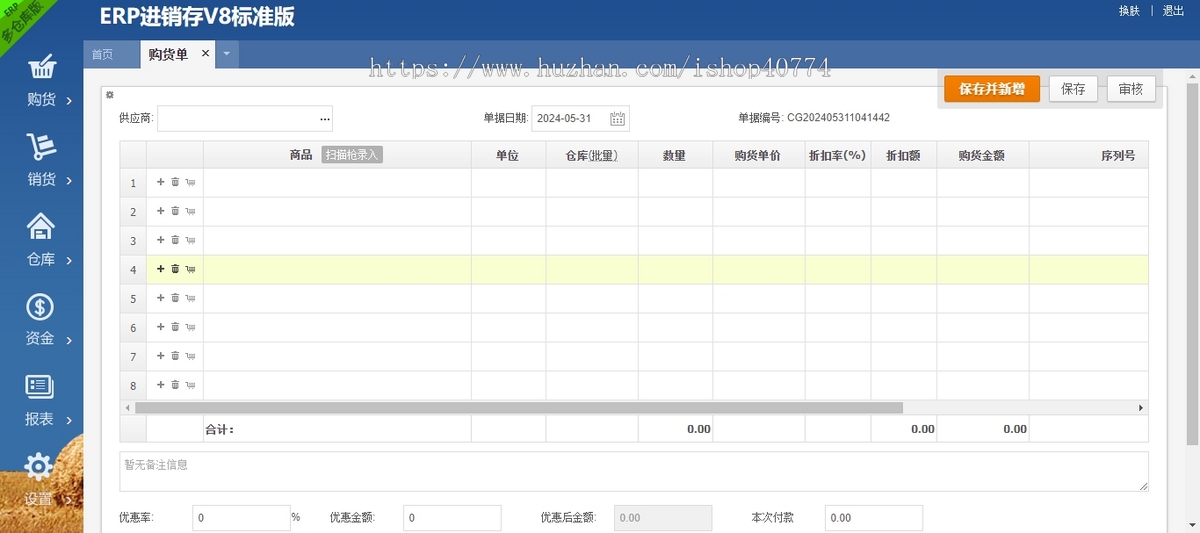The image size is (1200, 533).
Task: Add a row using plus icon in row 1
Action: click(x=160, y=182)
